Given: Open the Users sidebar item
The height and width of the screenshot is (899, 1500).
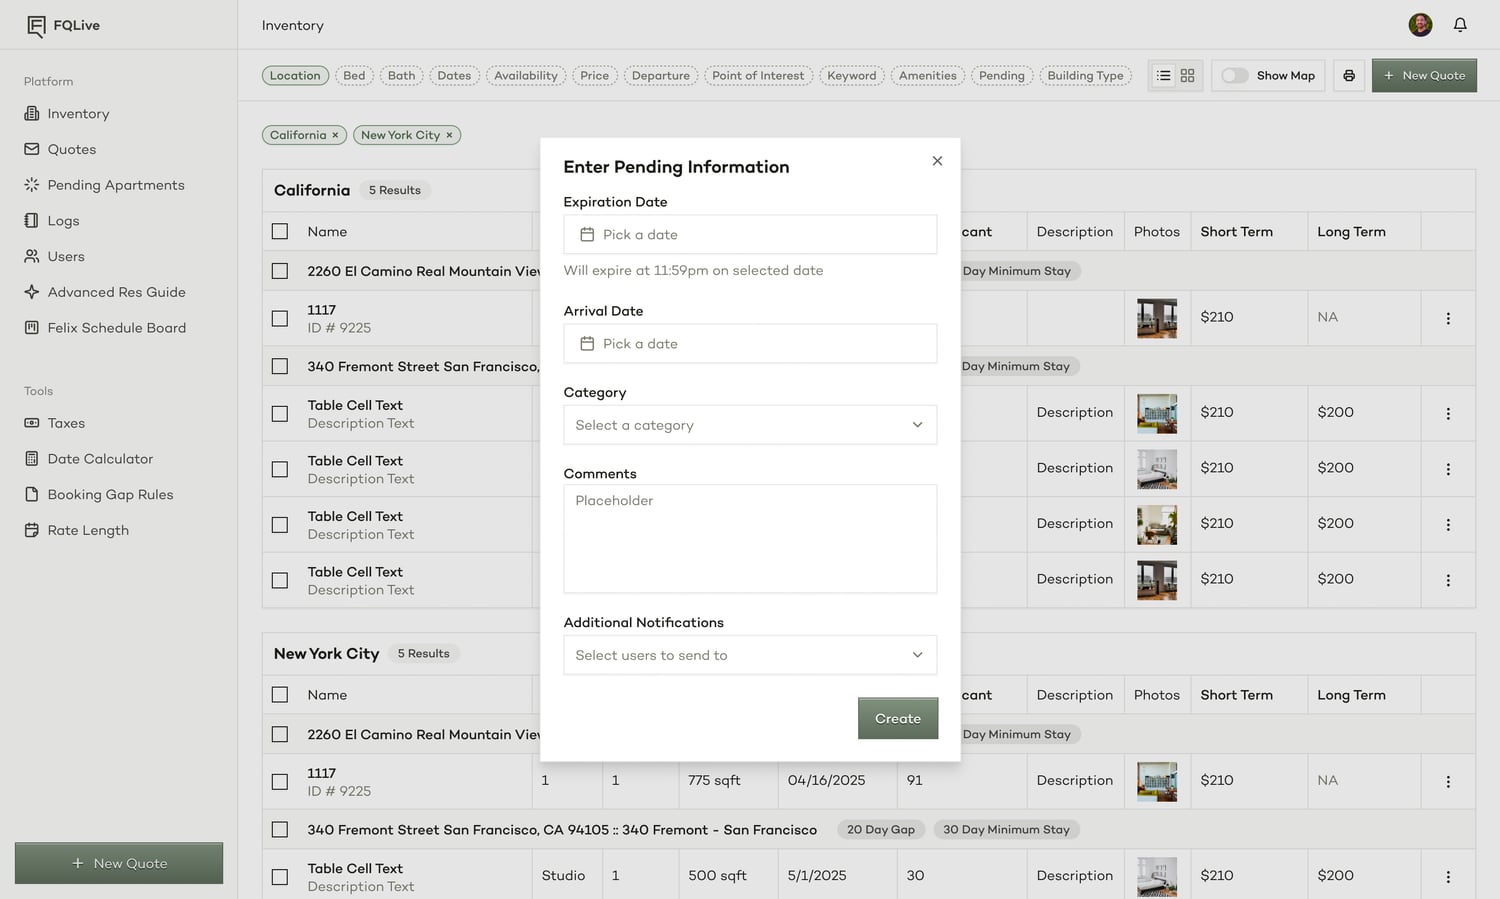Looking at the screenshot, I should tap(54, 256).
